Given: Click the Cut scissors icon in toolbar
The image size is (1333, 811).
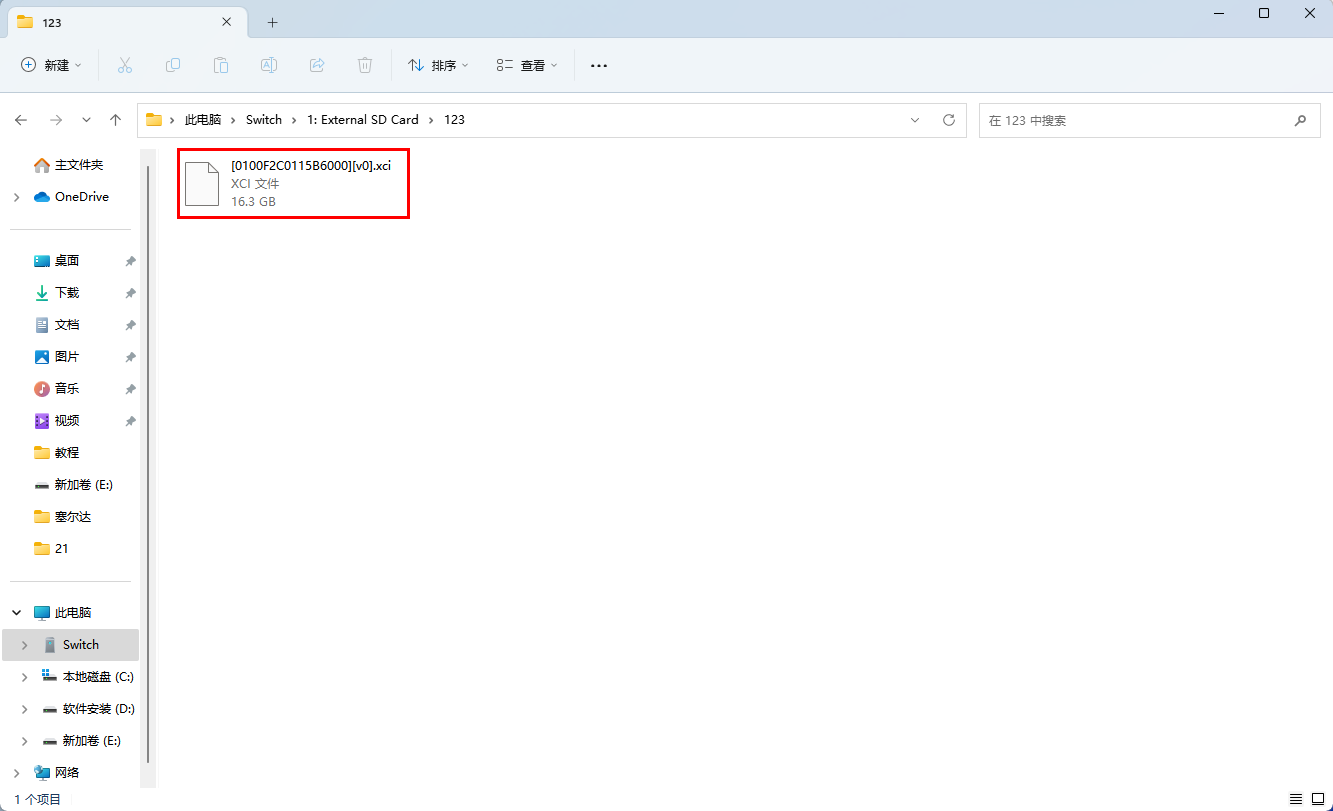Looking at the screenshot, I should tap(125, 65).
